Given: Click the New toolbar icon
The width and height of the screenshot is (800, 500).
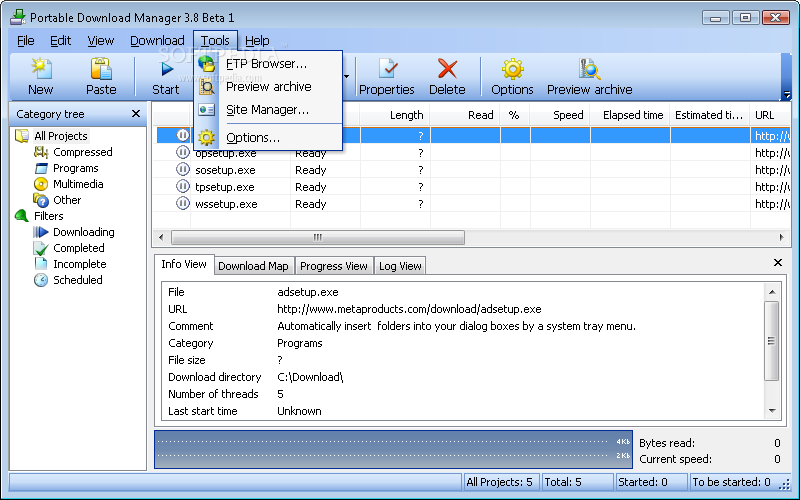Looking at the screenshot, I should tap(41, 69).
